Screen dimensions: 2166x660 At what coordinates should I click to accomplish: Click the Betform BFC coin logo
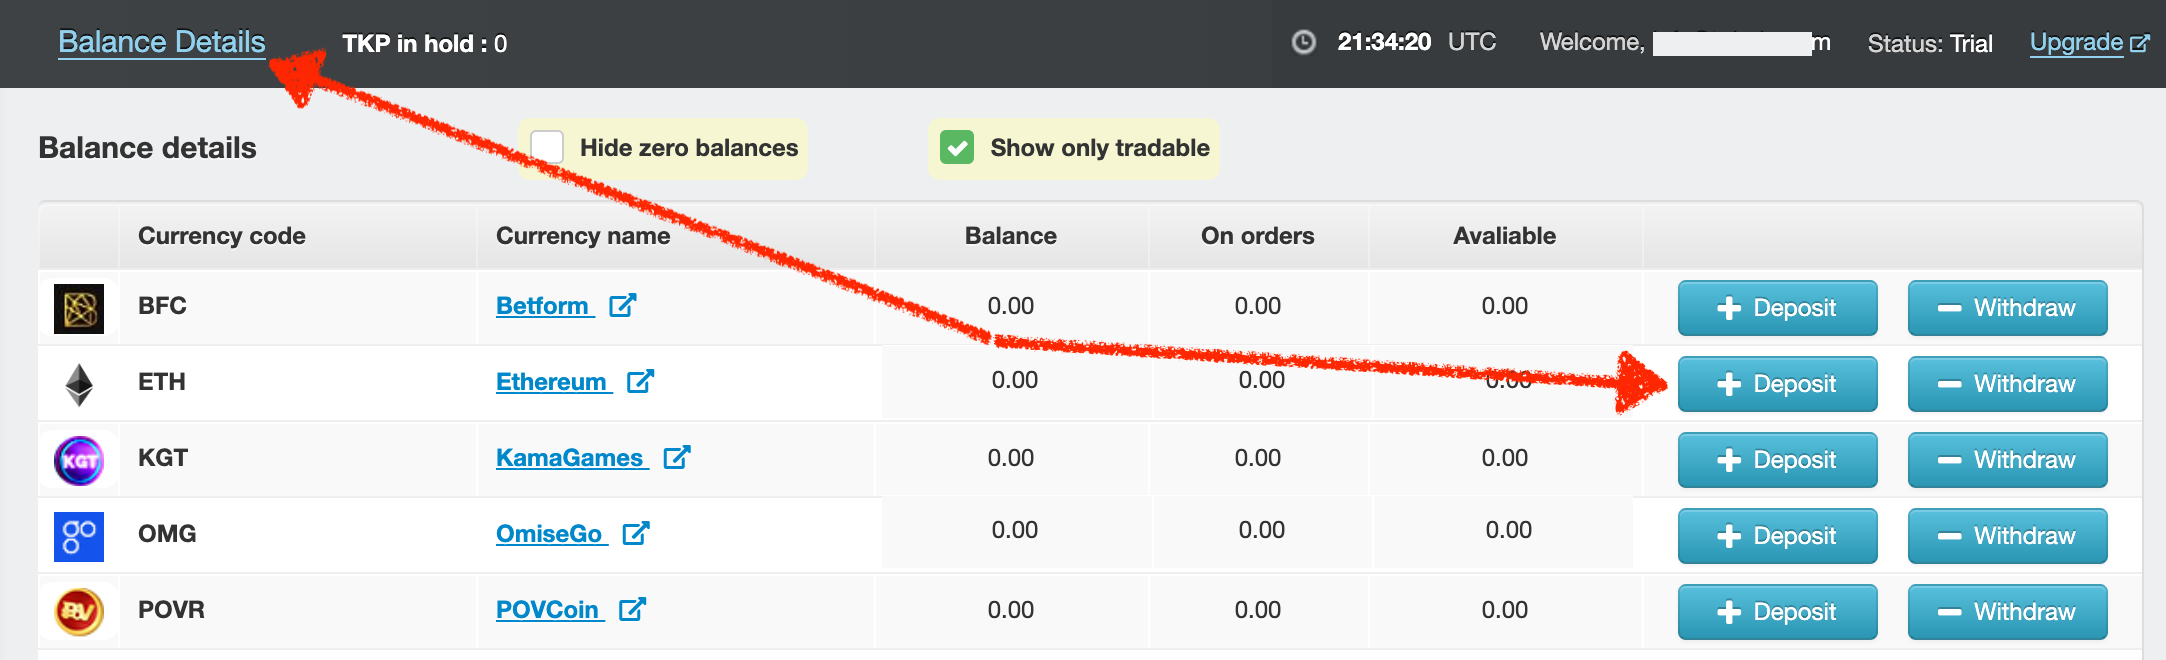click(79, 309)
